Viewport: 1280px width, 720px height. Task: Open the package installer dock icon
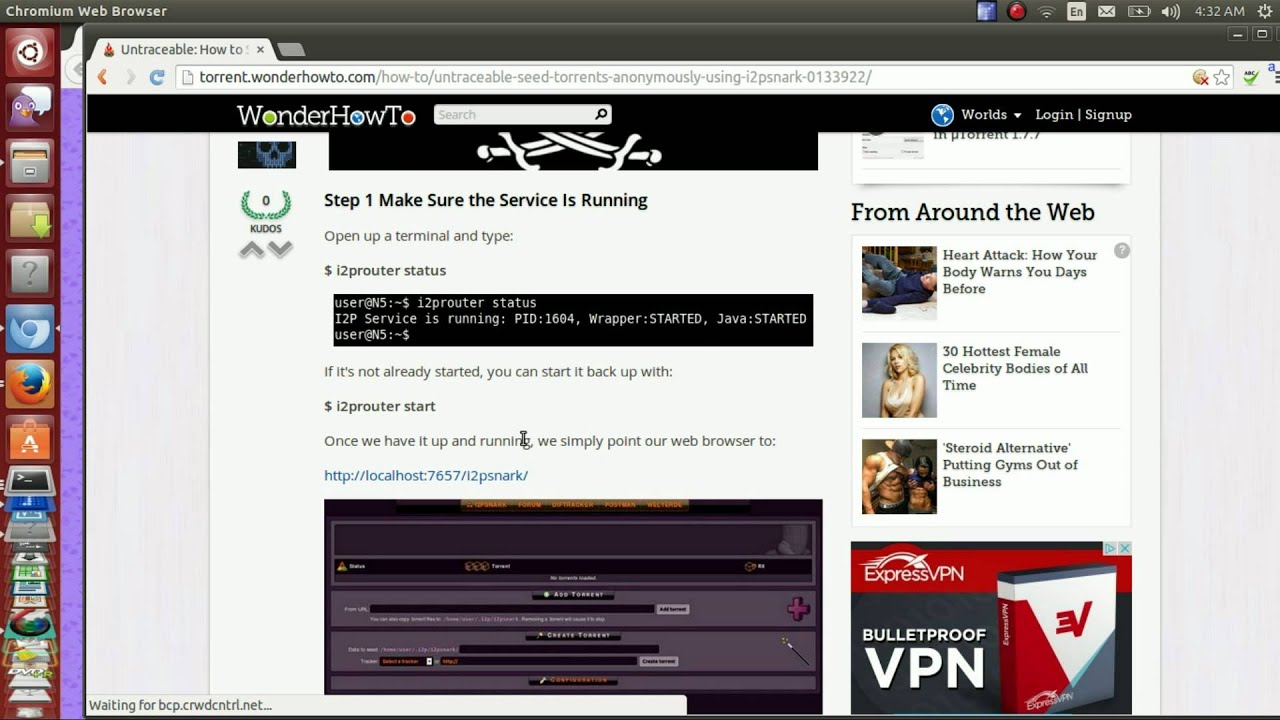click(x=29, y=217)
